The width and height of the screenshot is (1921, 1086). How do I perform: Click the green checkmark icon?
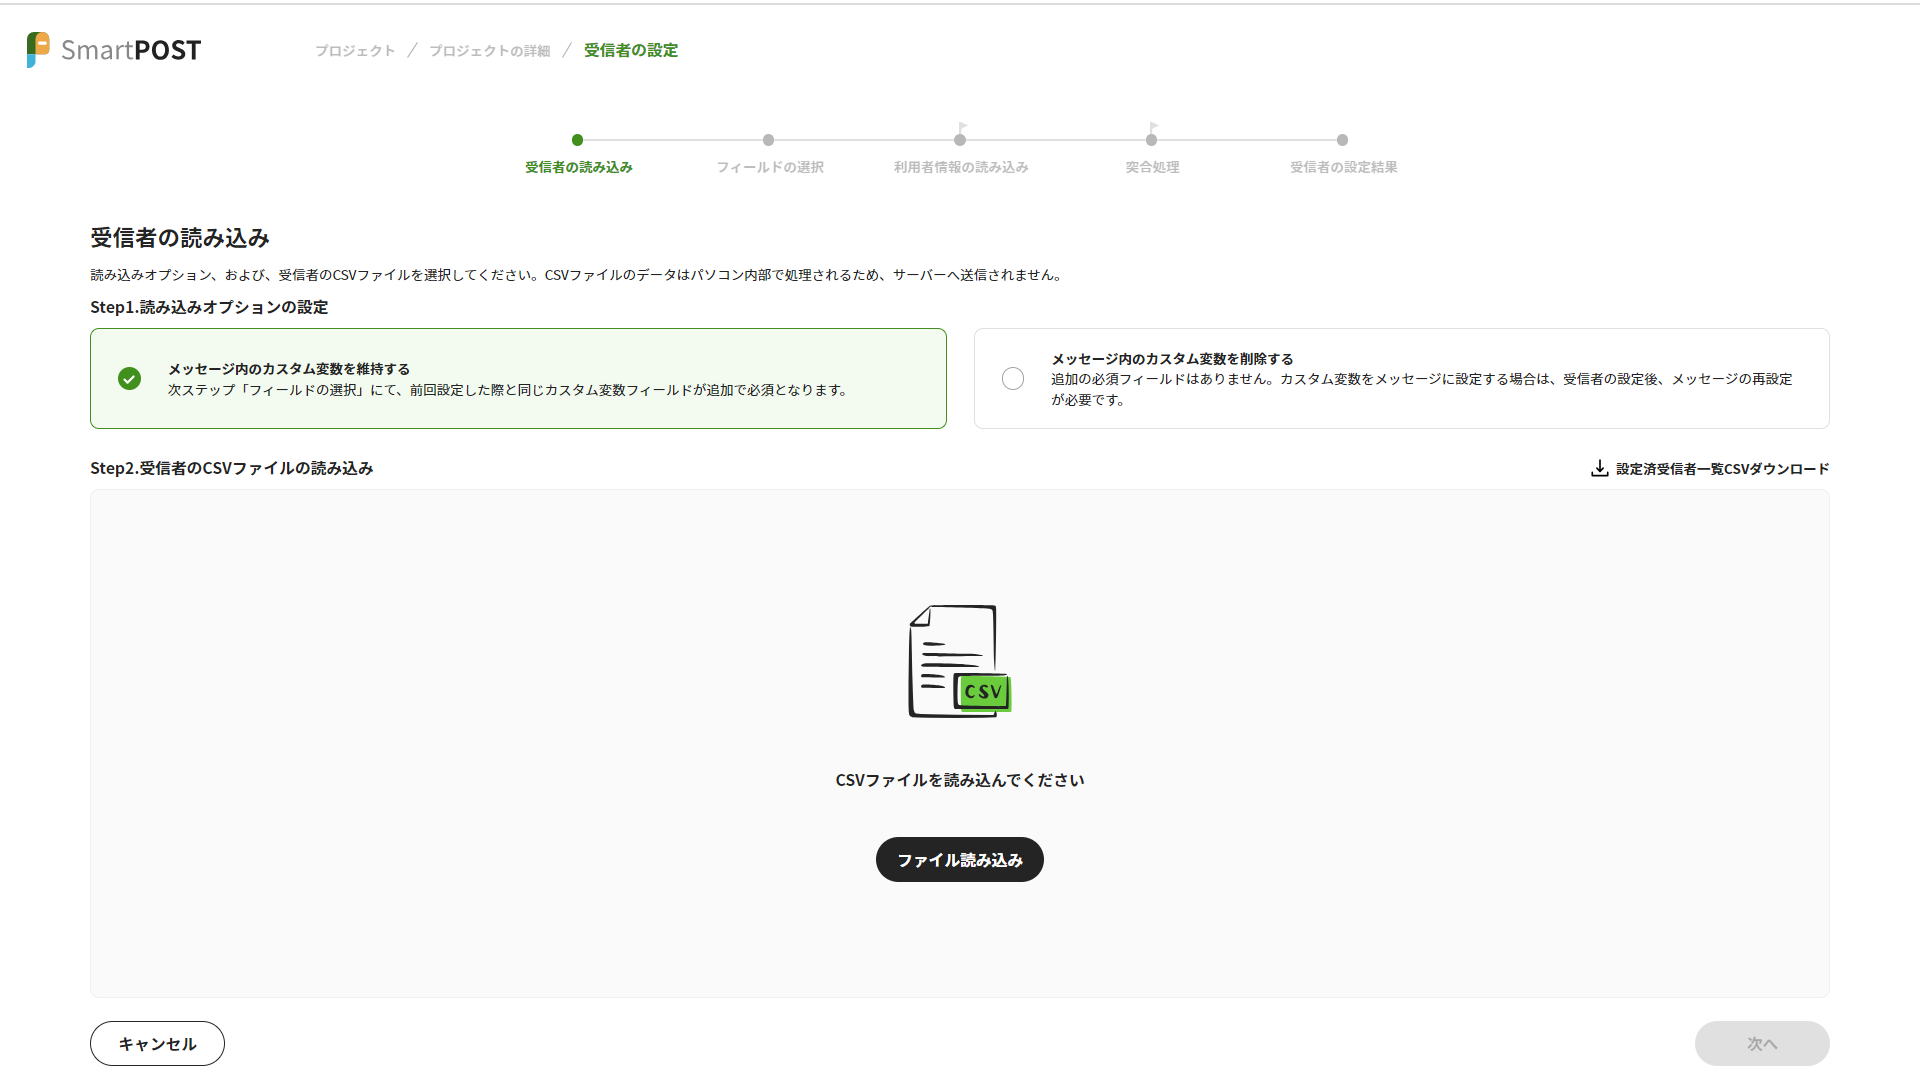pos(129,379)
